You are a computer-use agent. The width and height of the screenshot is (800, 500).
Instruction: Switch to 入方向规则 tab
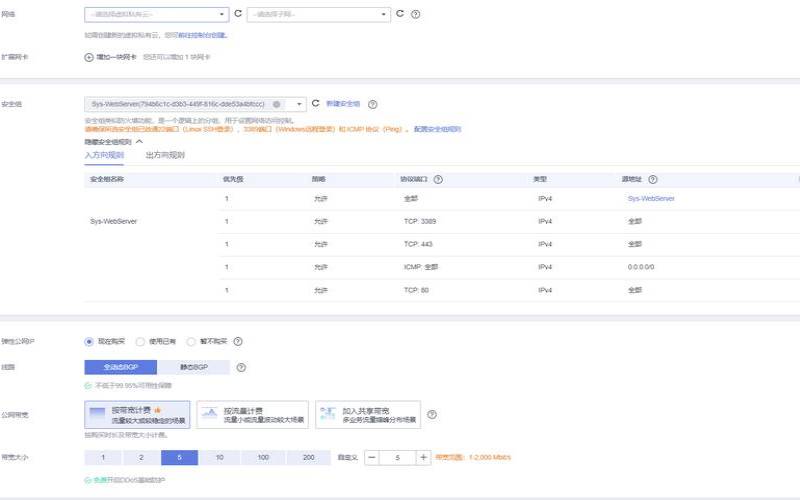click(x=104, y=155)
